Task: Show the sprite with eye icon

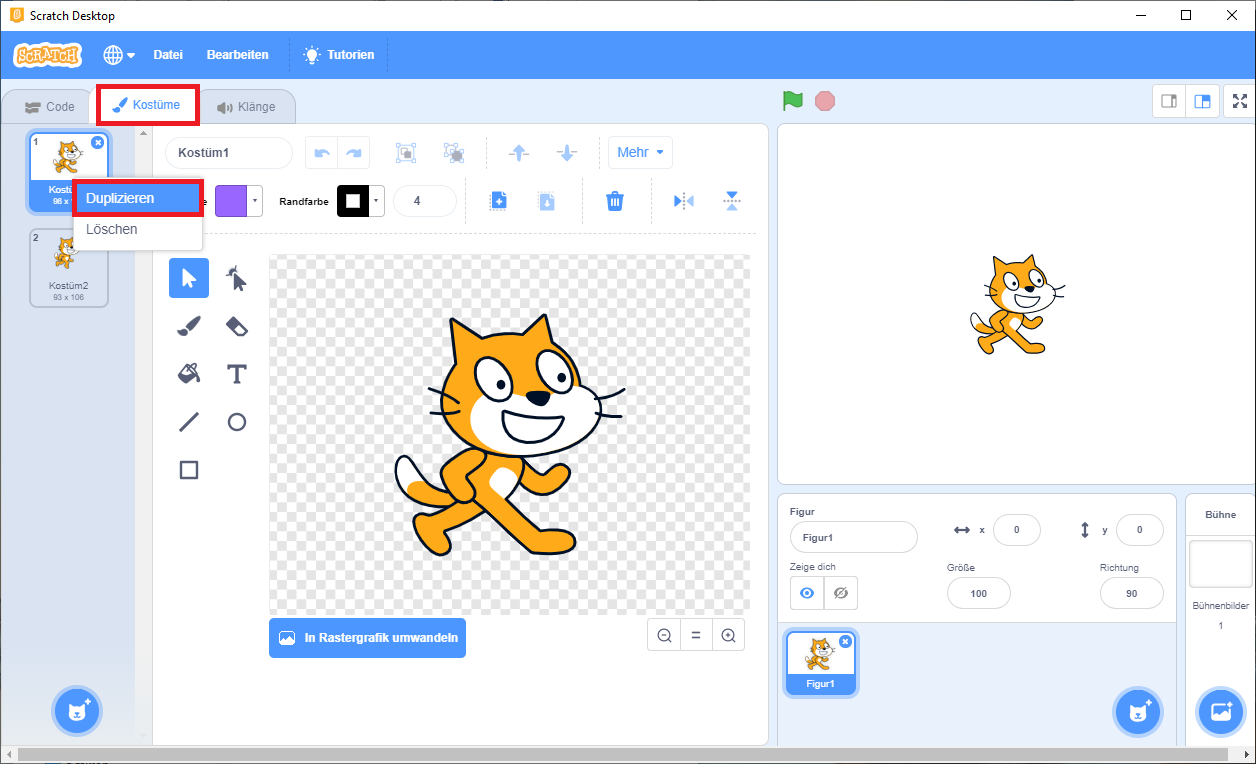Action: click(806, 593)
